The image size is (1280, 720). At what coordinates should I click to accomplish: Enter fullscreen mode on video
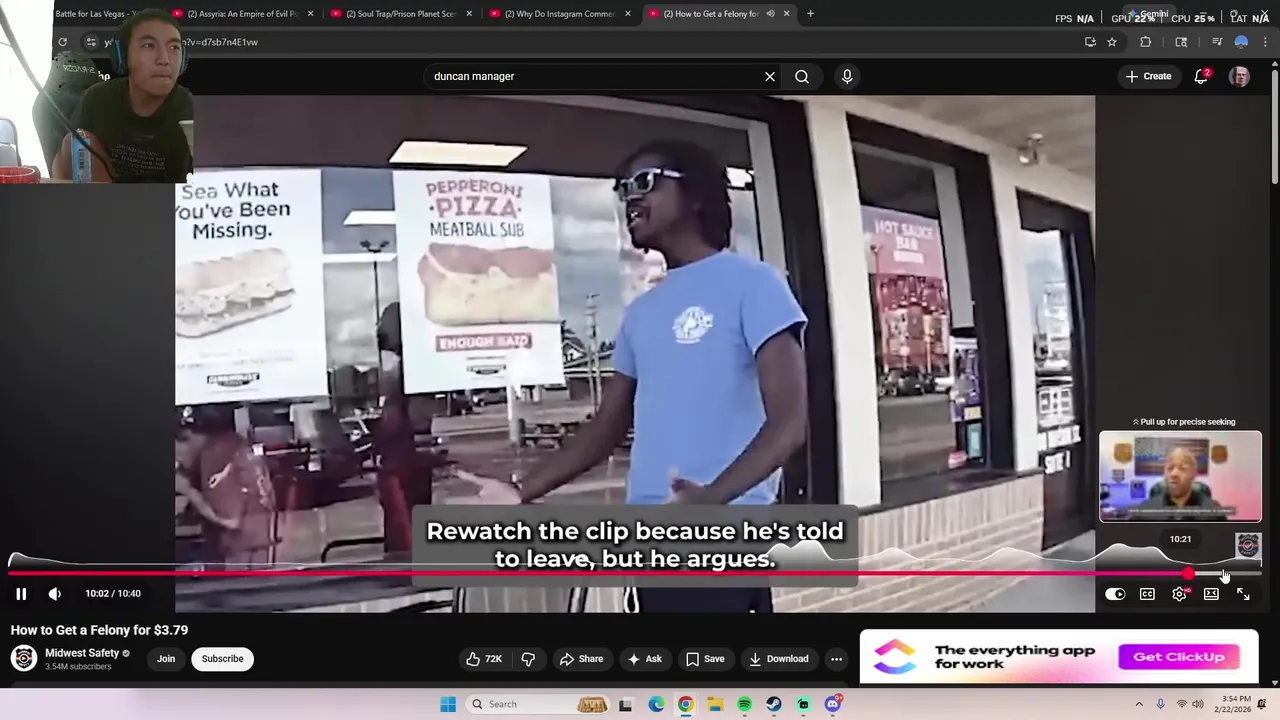click(x=1243, y=594)
